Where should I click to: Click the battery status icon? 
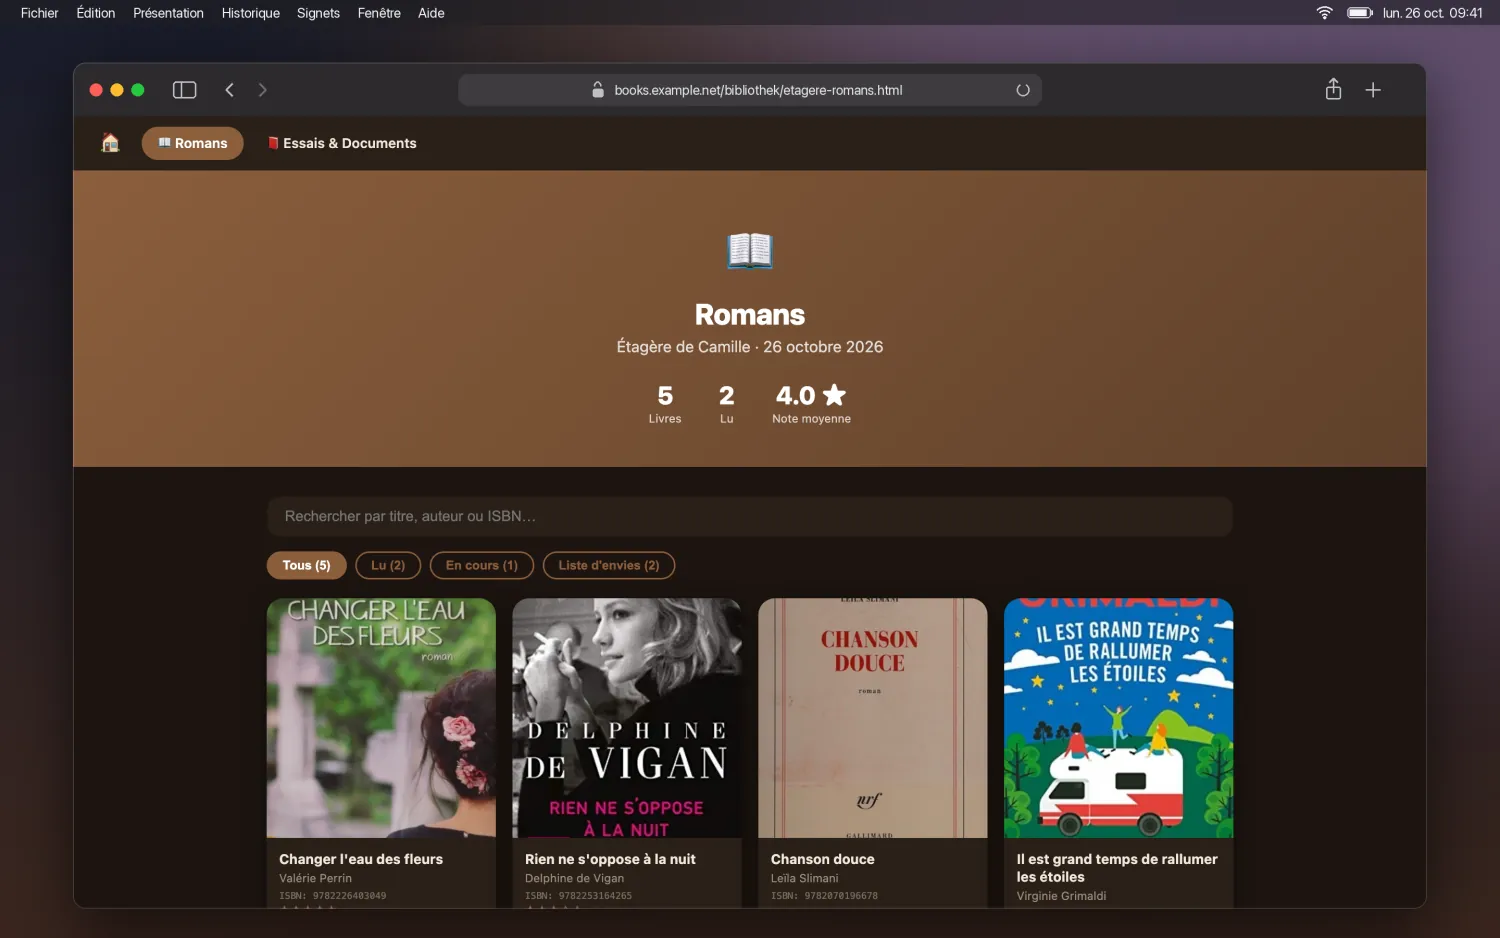1359,13
